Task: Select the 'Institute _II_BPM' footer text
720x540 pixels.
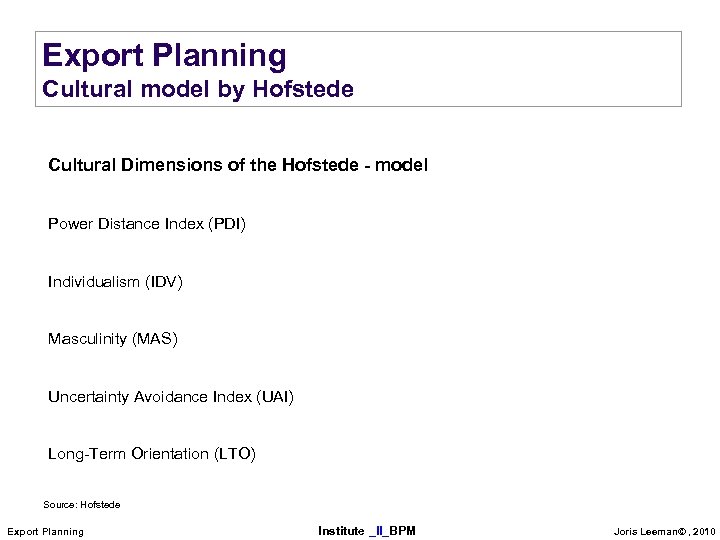Action: tap(367, 531)
